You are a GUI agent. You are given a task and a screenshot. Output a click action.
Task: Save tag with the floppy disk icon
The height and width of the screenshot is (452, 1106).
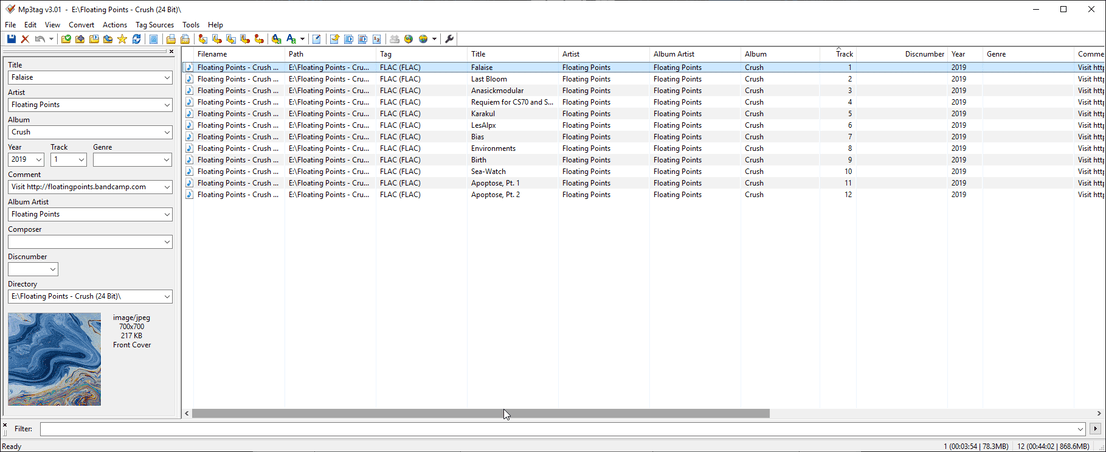(11, 39)
